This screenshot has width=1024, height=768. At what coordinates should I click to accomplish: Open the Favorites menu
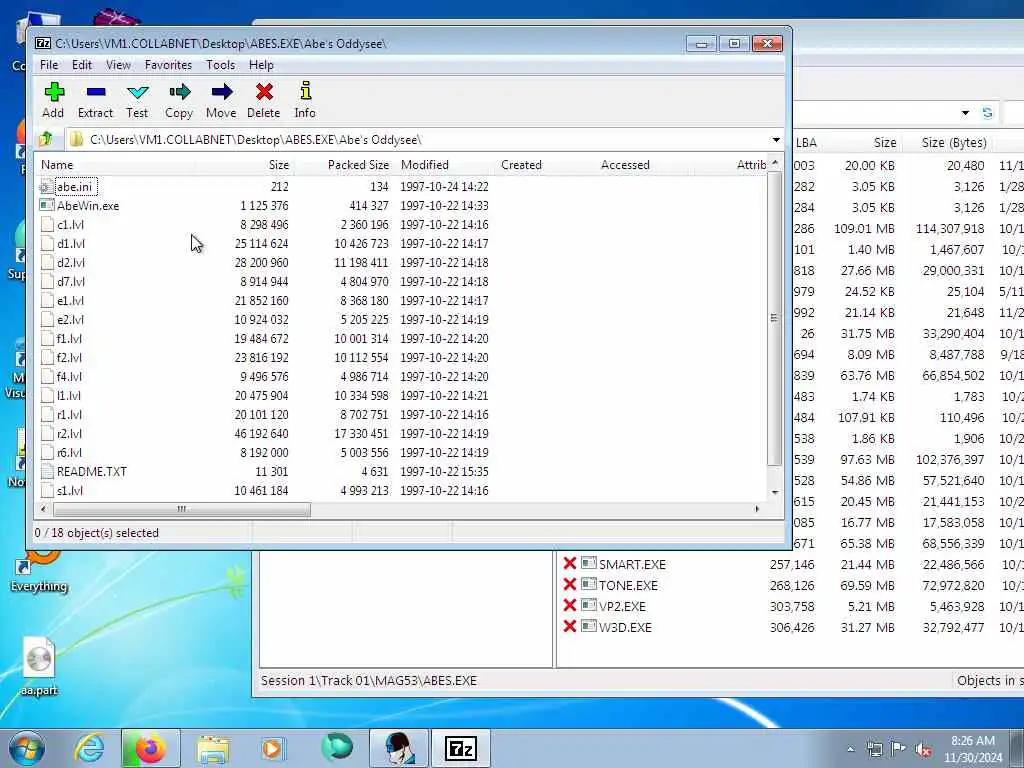click(x=168, y=65)
